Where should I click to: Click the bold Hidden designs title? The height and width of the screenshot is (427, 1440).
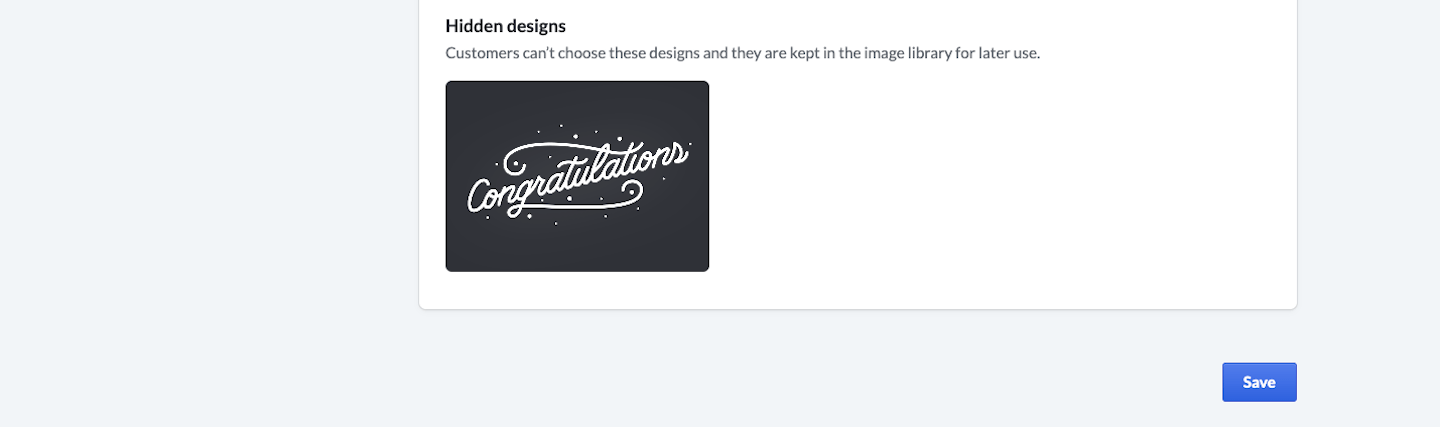click(505, 26)
